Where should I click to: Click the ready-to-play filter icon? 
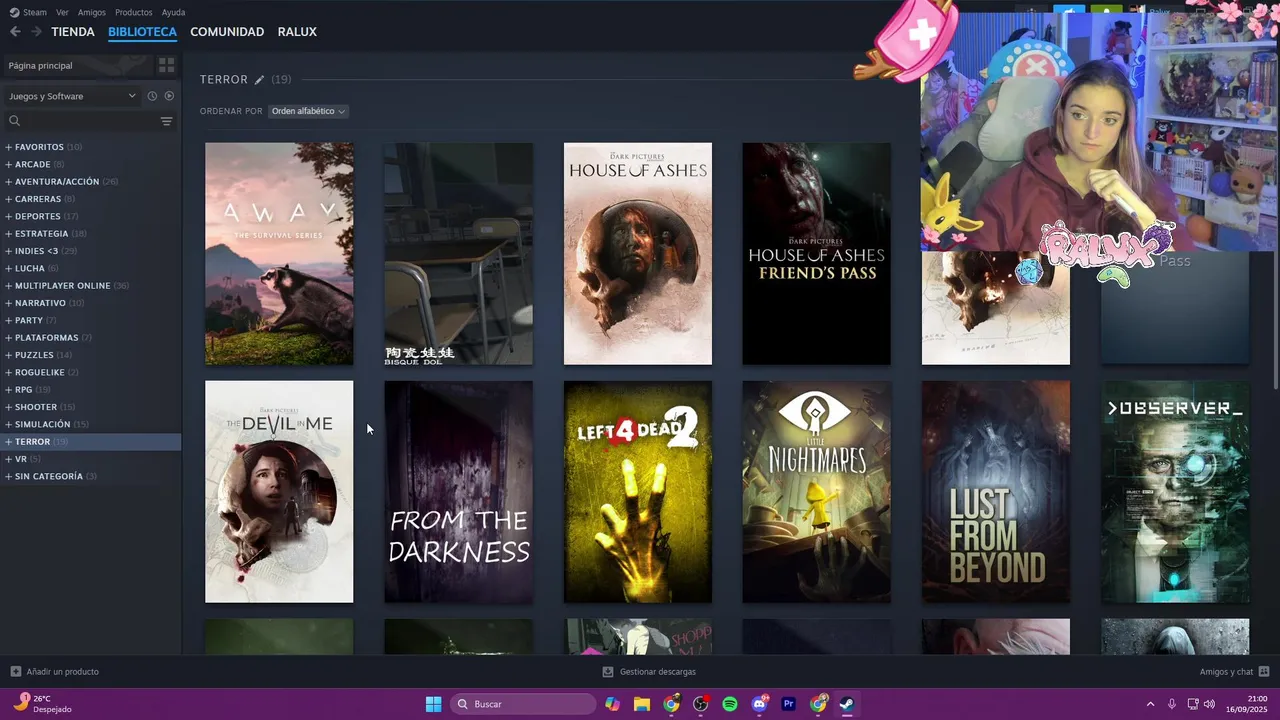tap(169, 96)
